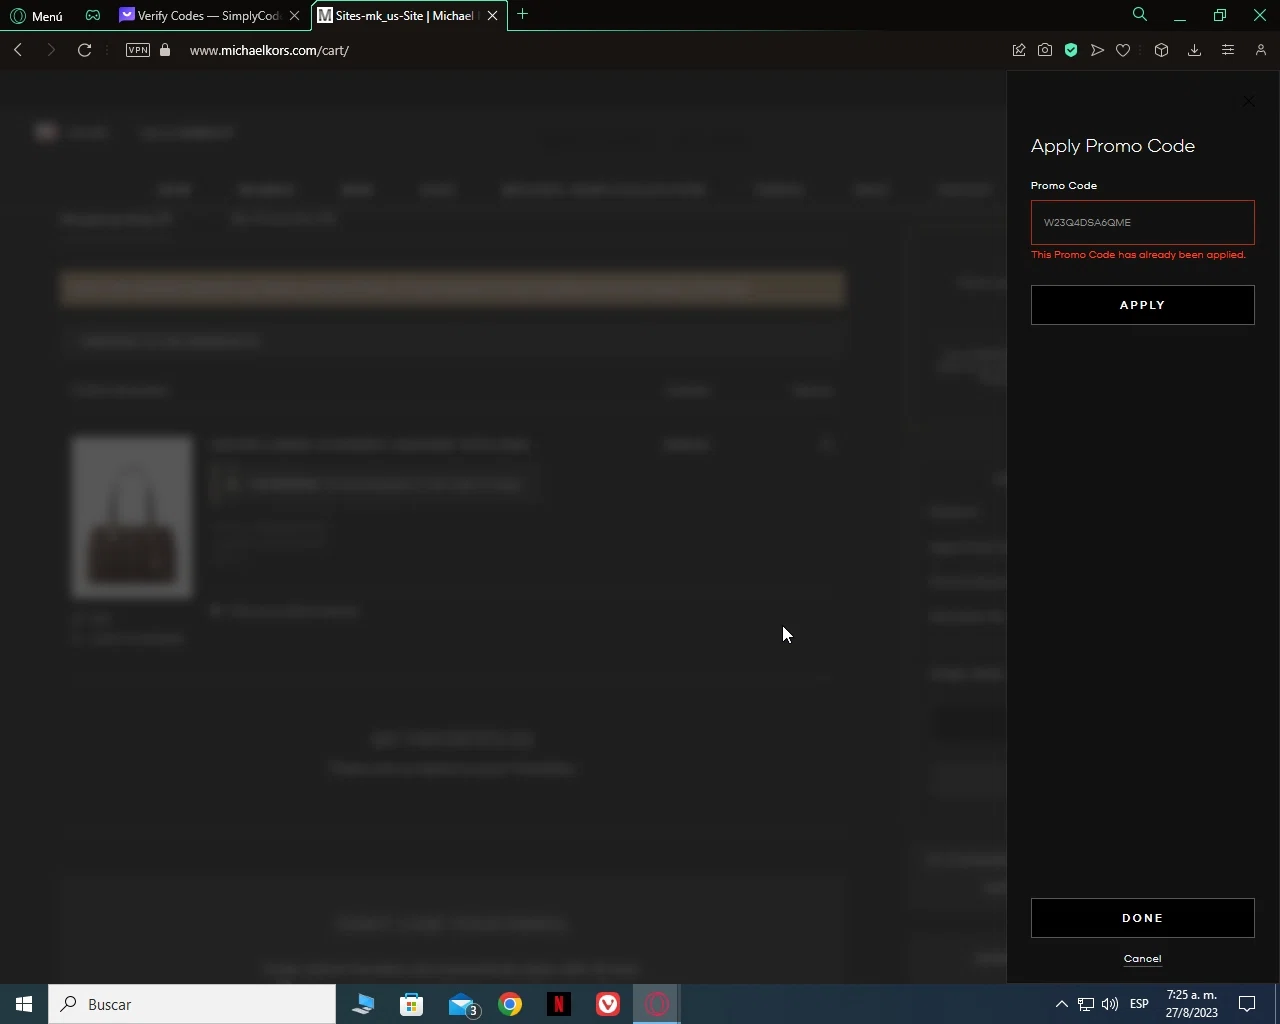The image size is (1280, 1024).
Task: Open the Windows Start menu
Action: [24, 1004]
